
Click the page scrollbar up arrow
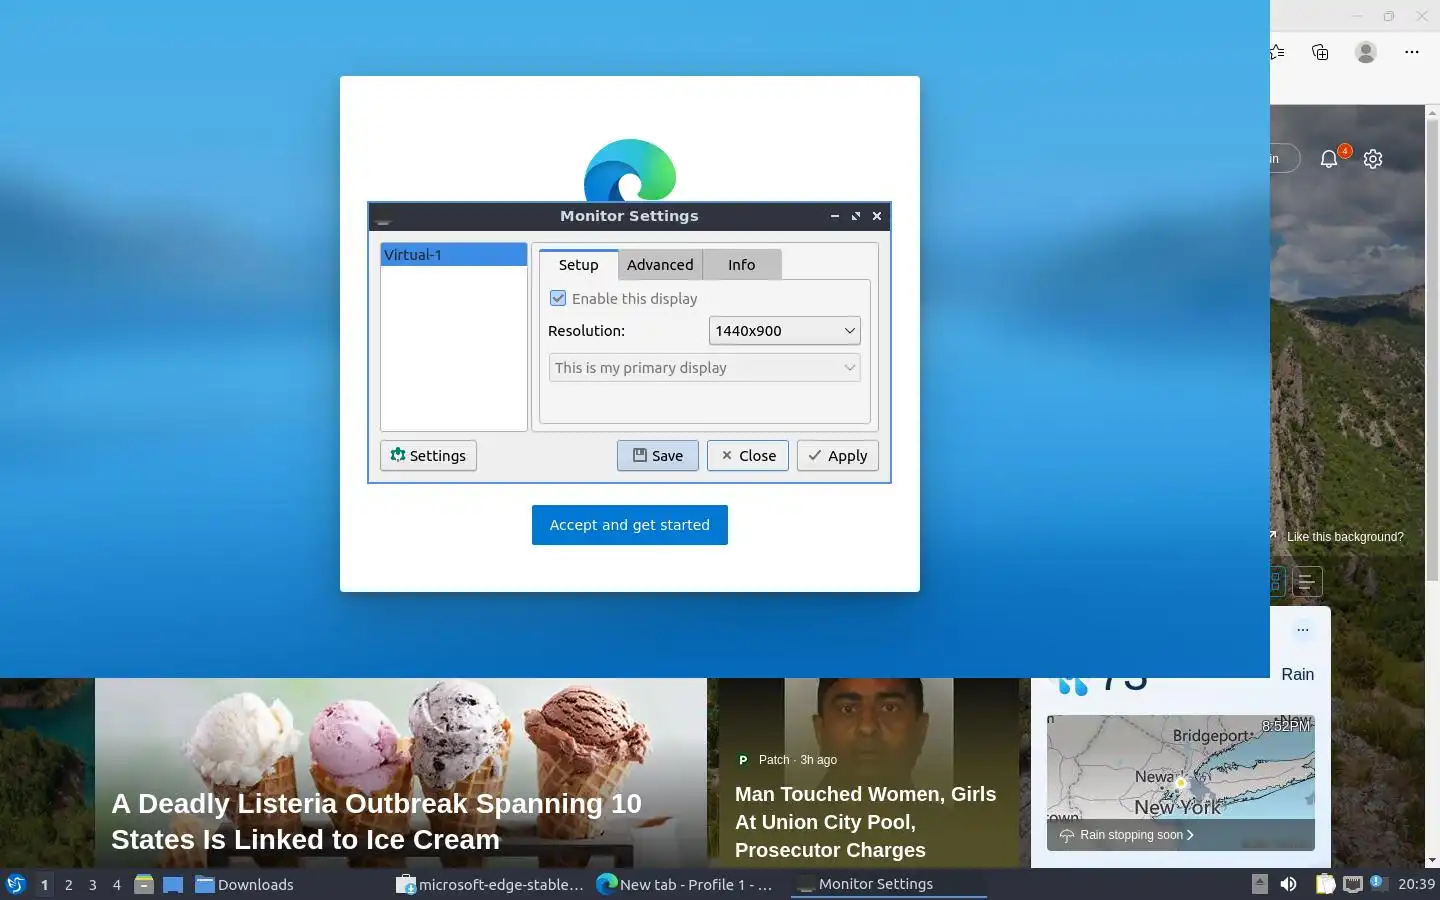click(x=1432, y=112)
